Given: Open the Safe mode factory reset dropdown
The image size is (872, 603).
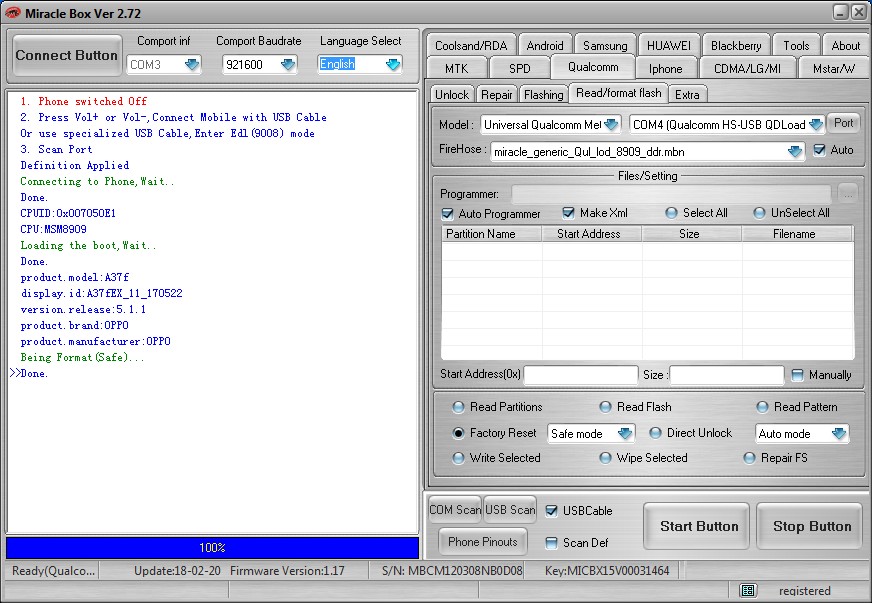Looking at the screenshot, I should (625, 433).
